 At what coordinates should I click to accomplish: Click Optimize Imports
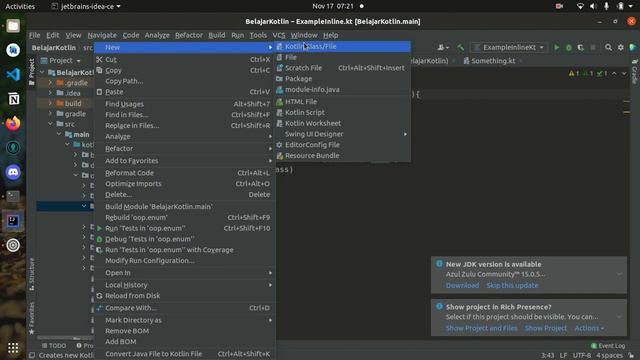pyautogui.click(x=184, y=184)
